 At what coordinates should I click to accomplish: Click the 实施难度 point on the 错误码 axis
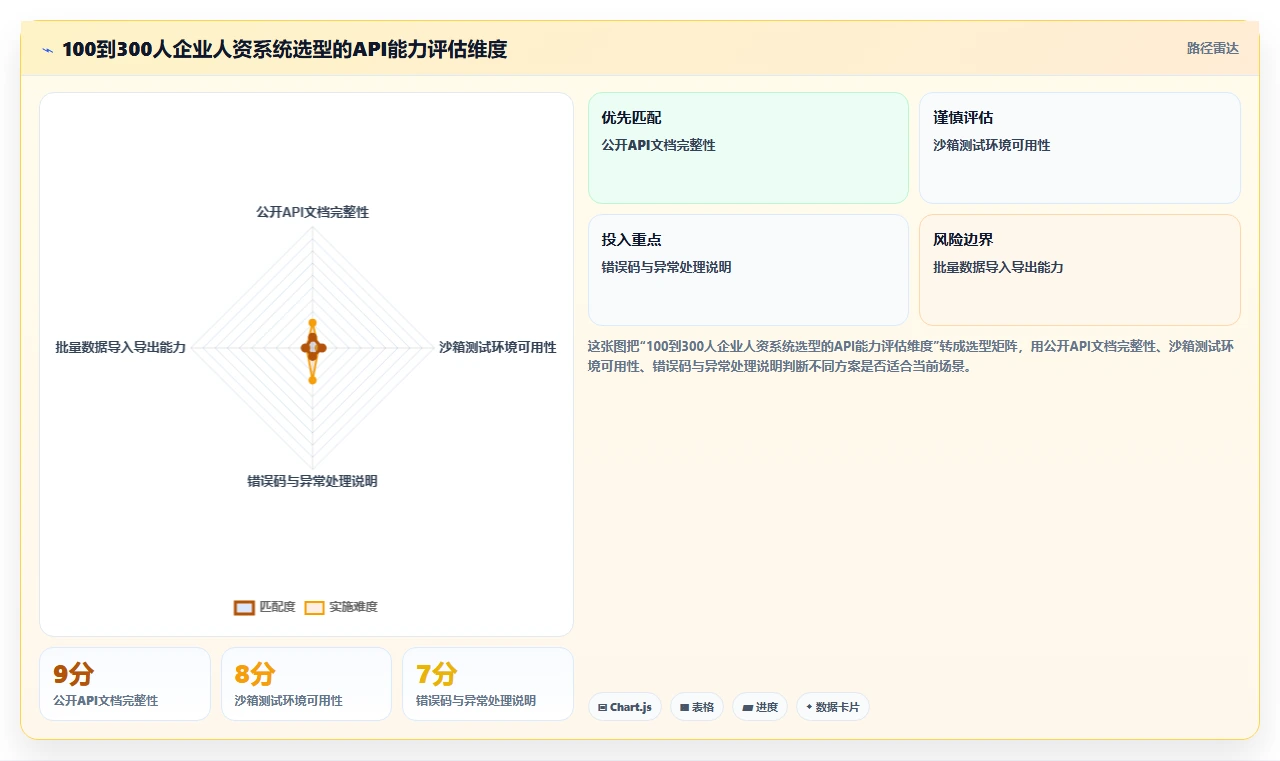coord(312,380)
